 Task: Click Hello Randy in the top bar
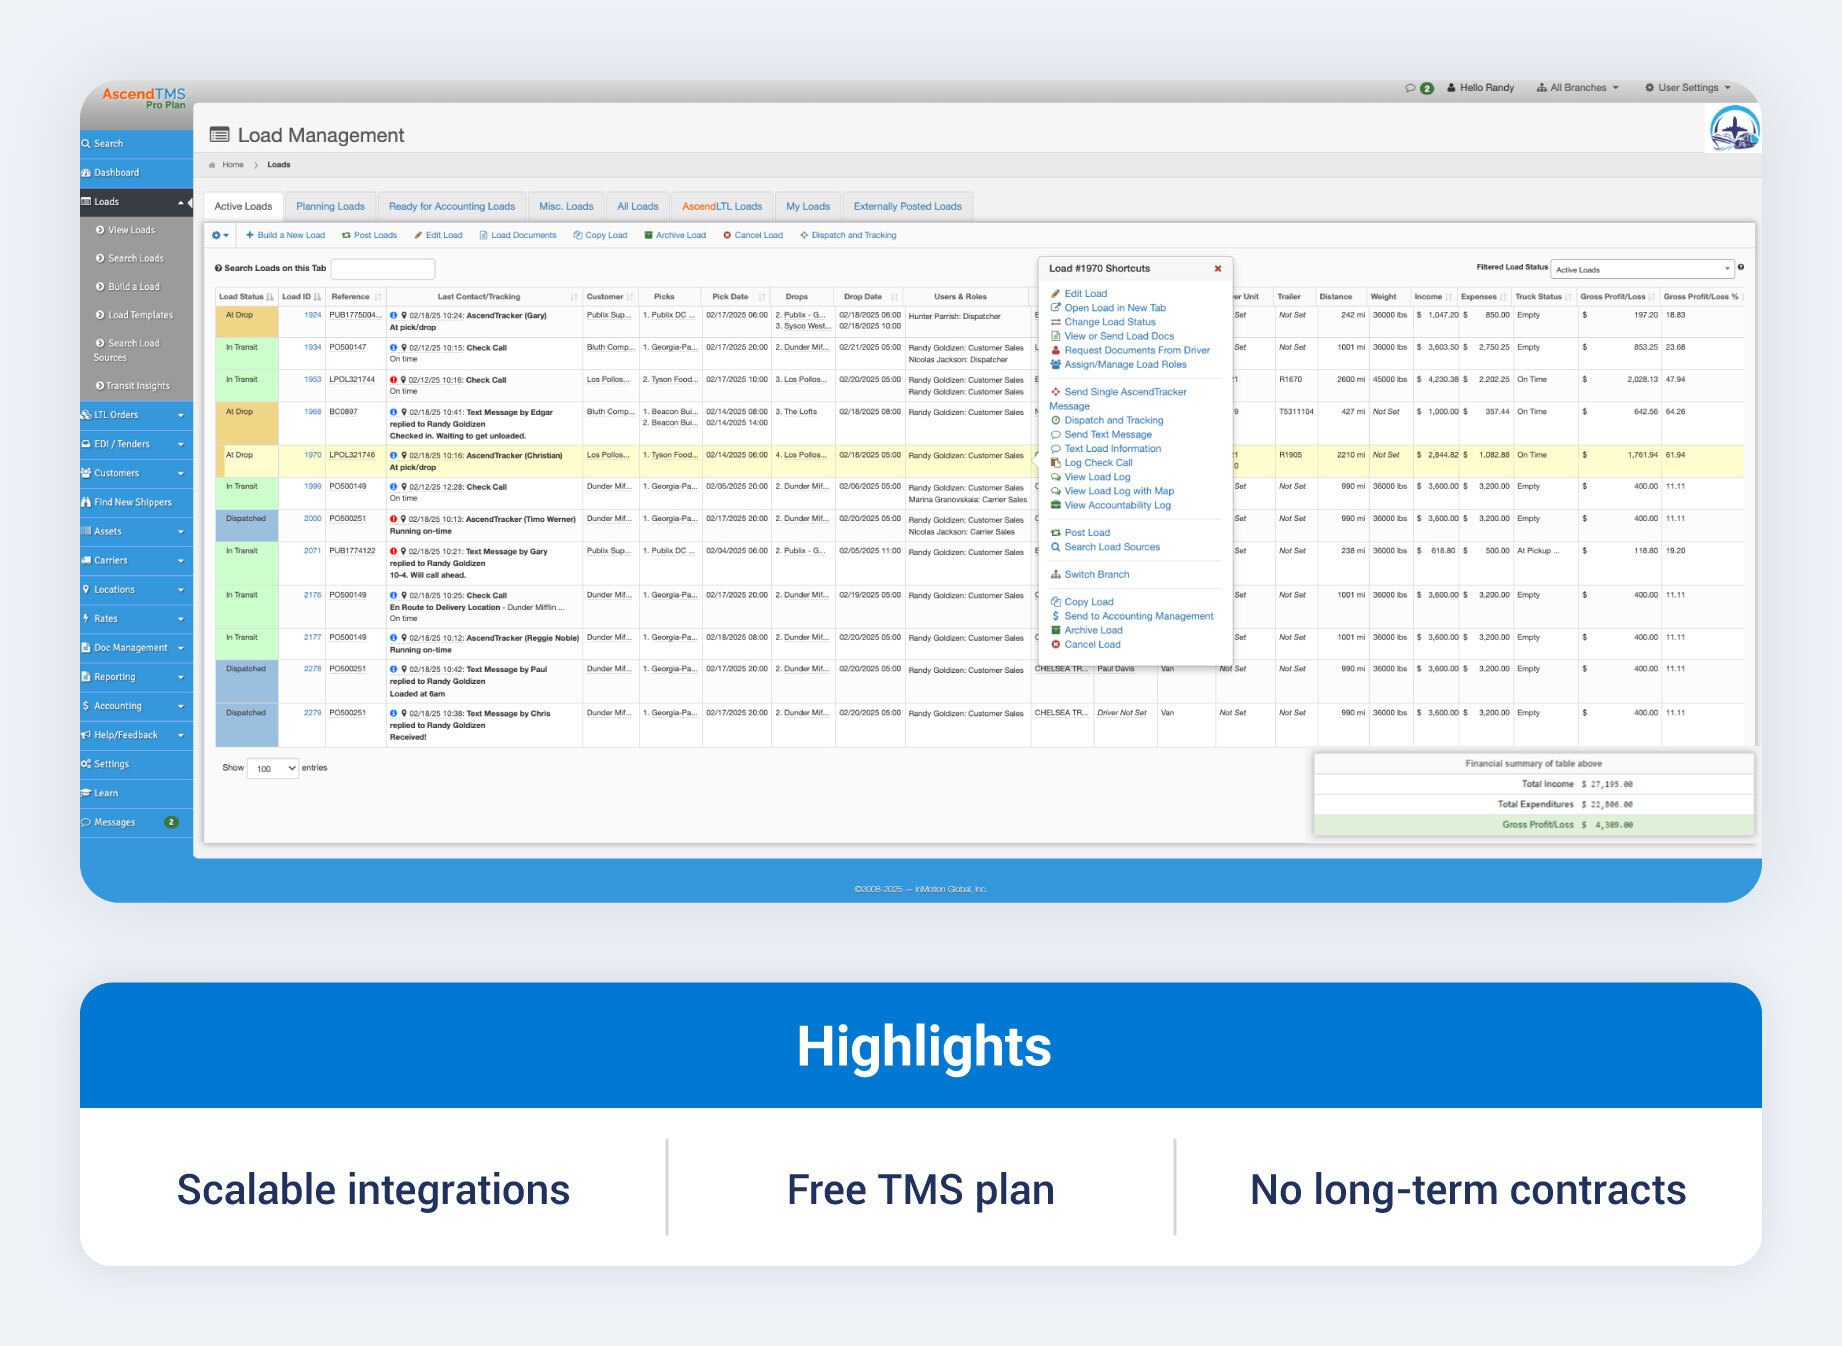pos(1481,88)
